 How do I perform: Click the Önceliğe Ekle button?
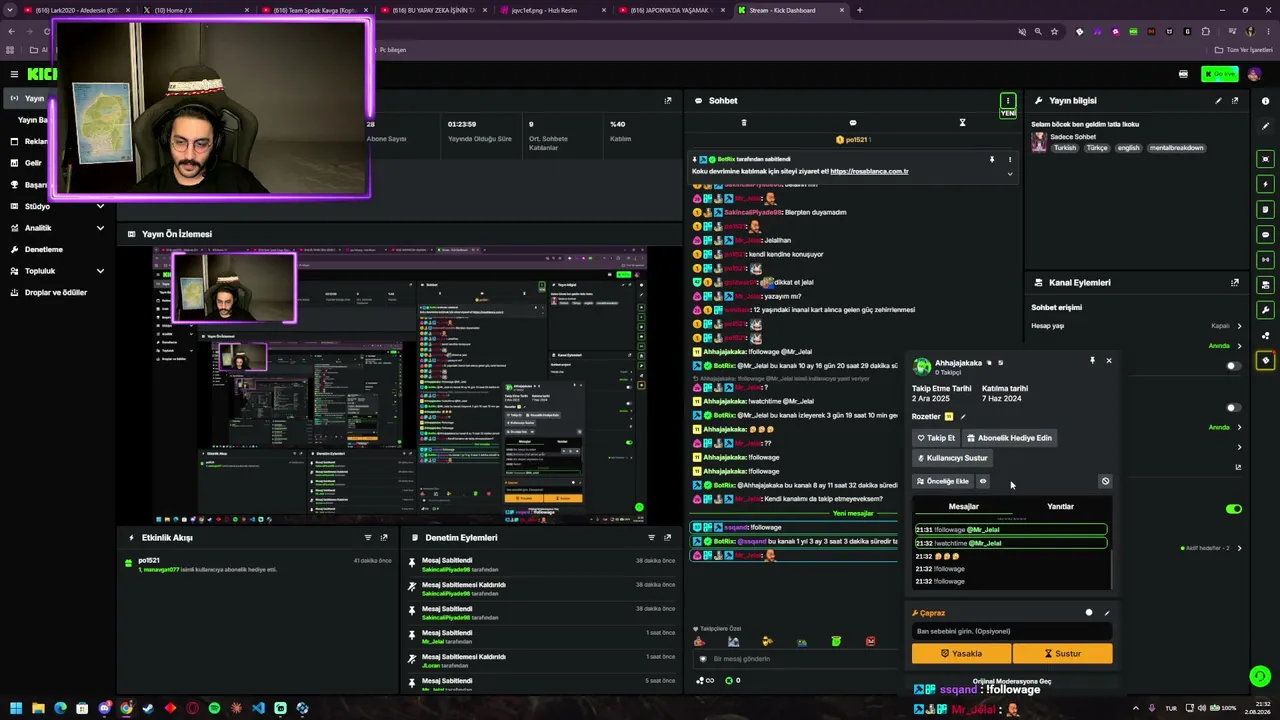pos(943,481)
